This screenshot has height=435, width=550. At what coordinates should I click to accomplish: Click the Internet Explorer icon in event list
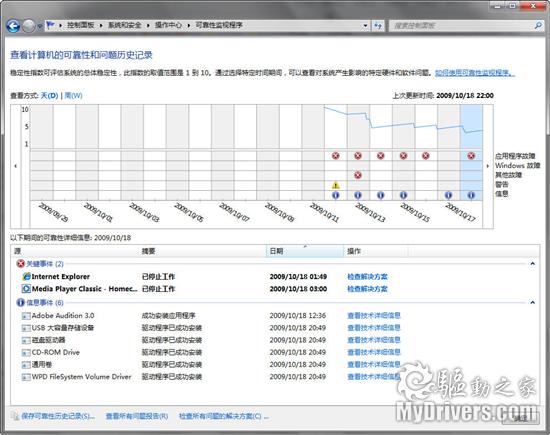point(26,276)
